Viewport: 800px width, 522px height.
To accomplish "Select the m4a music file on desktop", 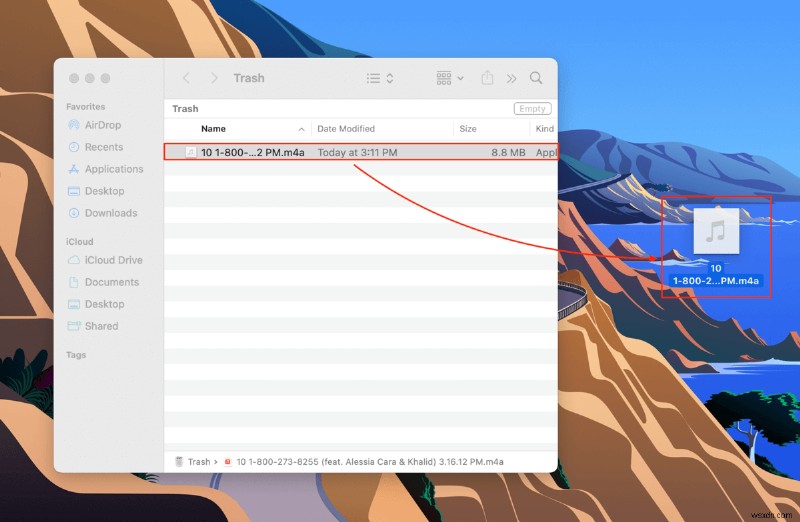I will pyautogui.click(x=716, y=231).
